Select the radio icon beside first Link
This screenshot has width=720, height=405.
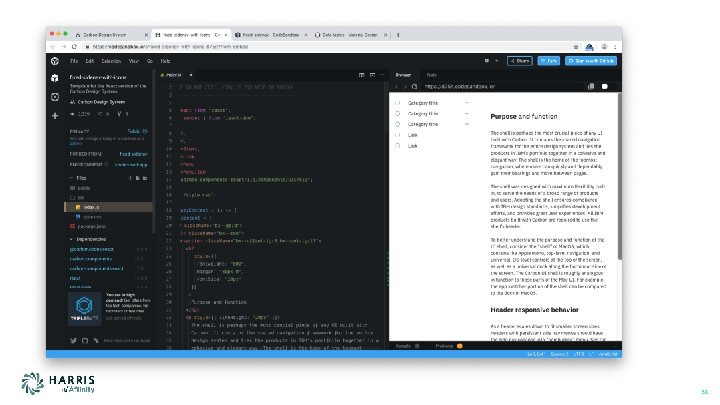tap(398, 135)
